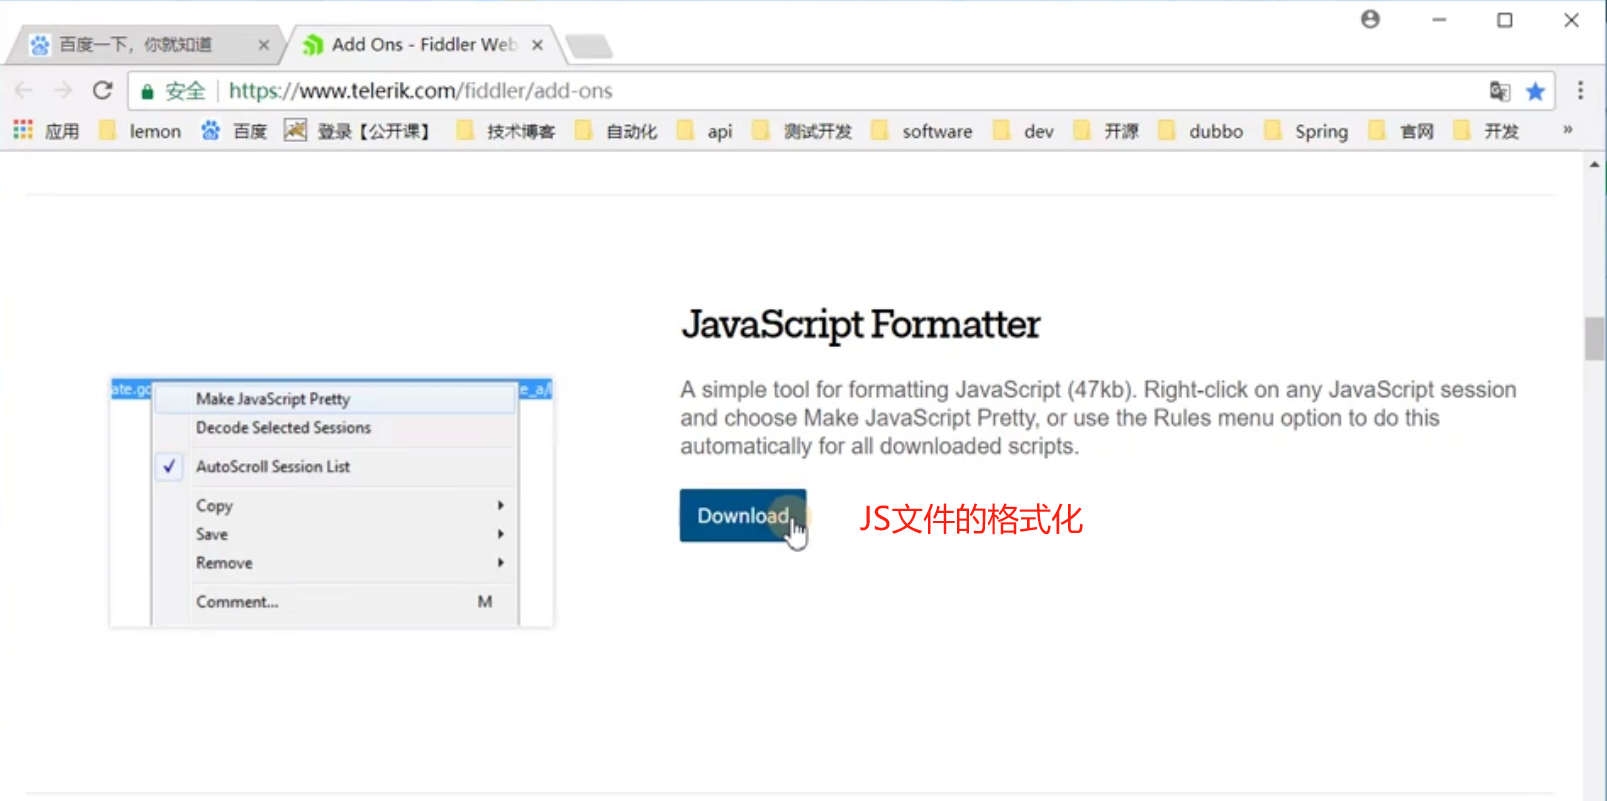The width and height of the screenshot is (1607, 801).
Task: Expand the hidden bookmarks overflow chevron
Action: tap(1567, 130)
